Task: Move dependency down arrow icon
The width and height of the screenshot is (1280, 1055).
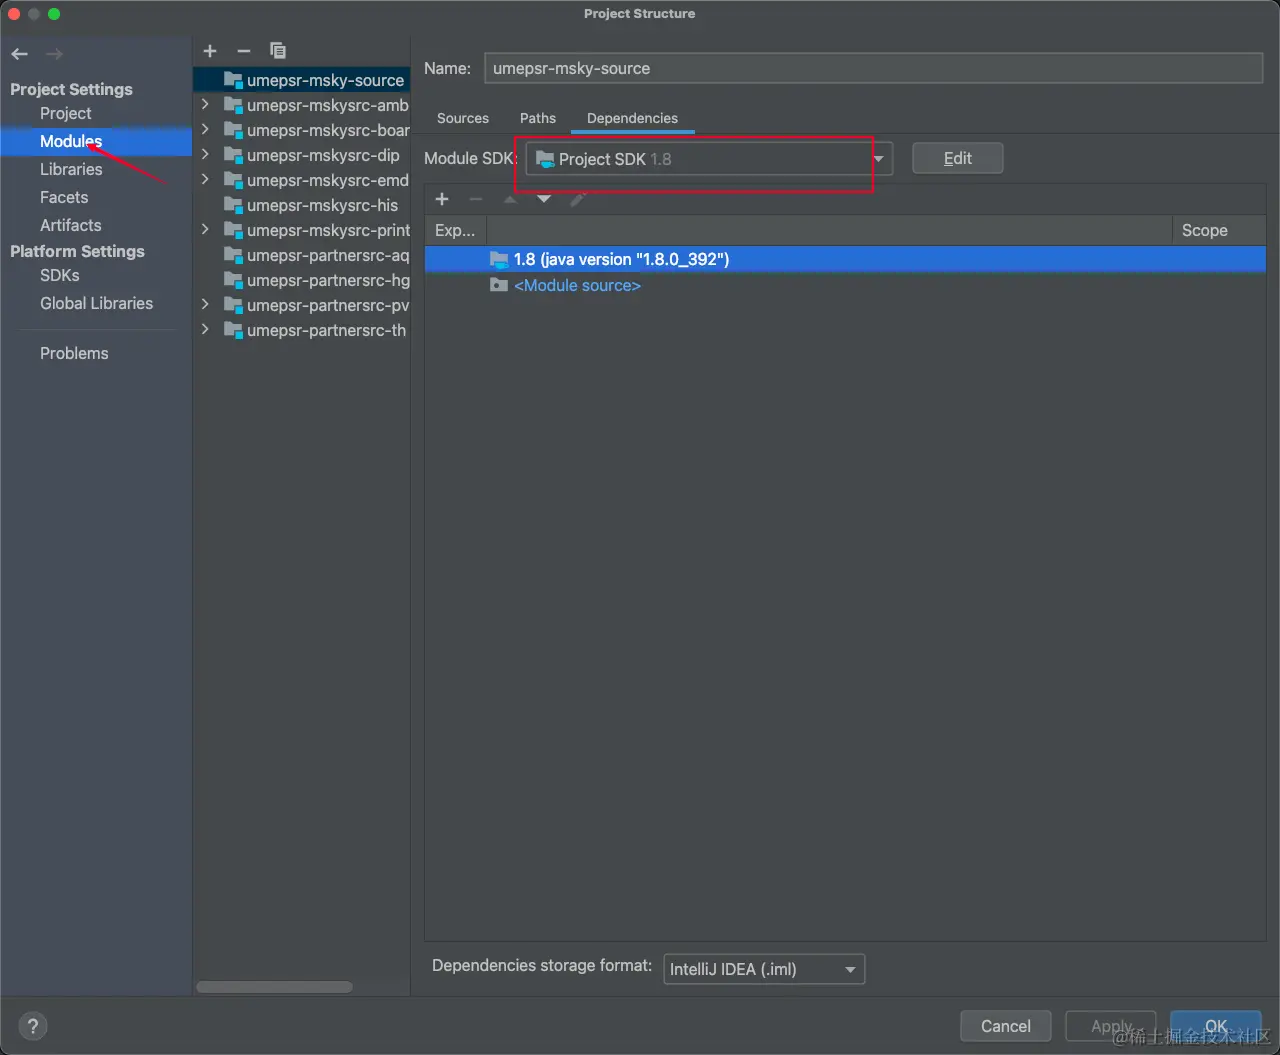Action: [544, 199]
